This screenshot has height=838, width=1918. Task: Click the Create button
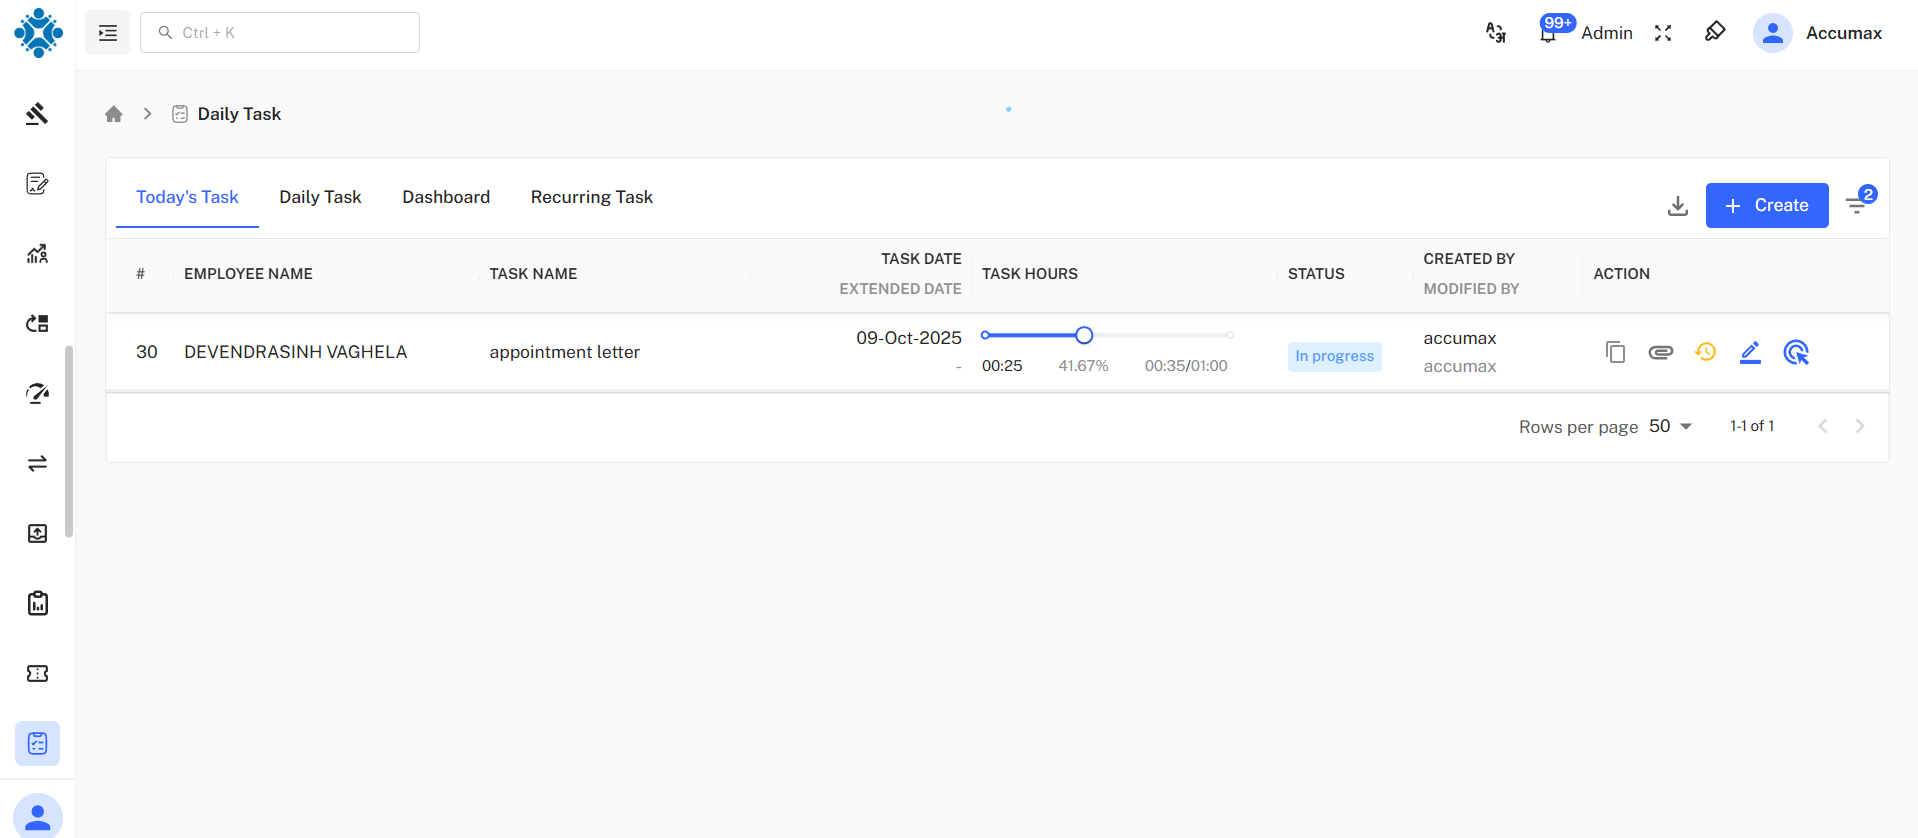(x=1766, y=205)
